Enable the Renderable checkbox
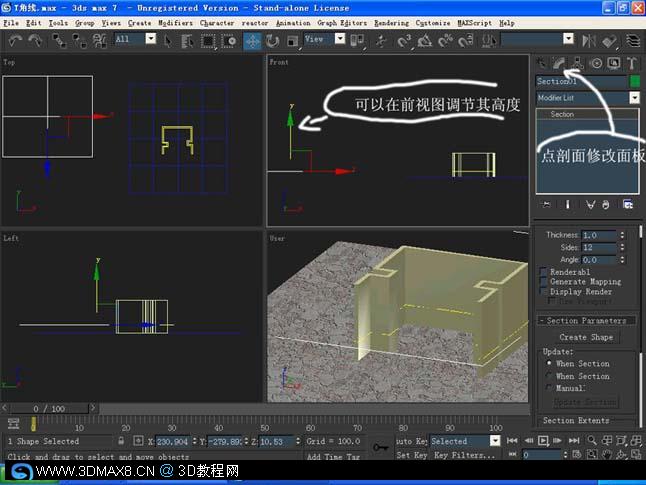This screenshot has width=646, height=485. (x=543, y=272)
